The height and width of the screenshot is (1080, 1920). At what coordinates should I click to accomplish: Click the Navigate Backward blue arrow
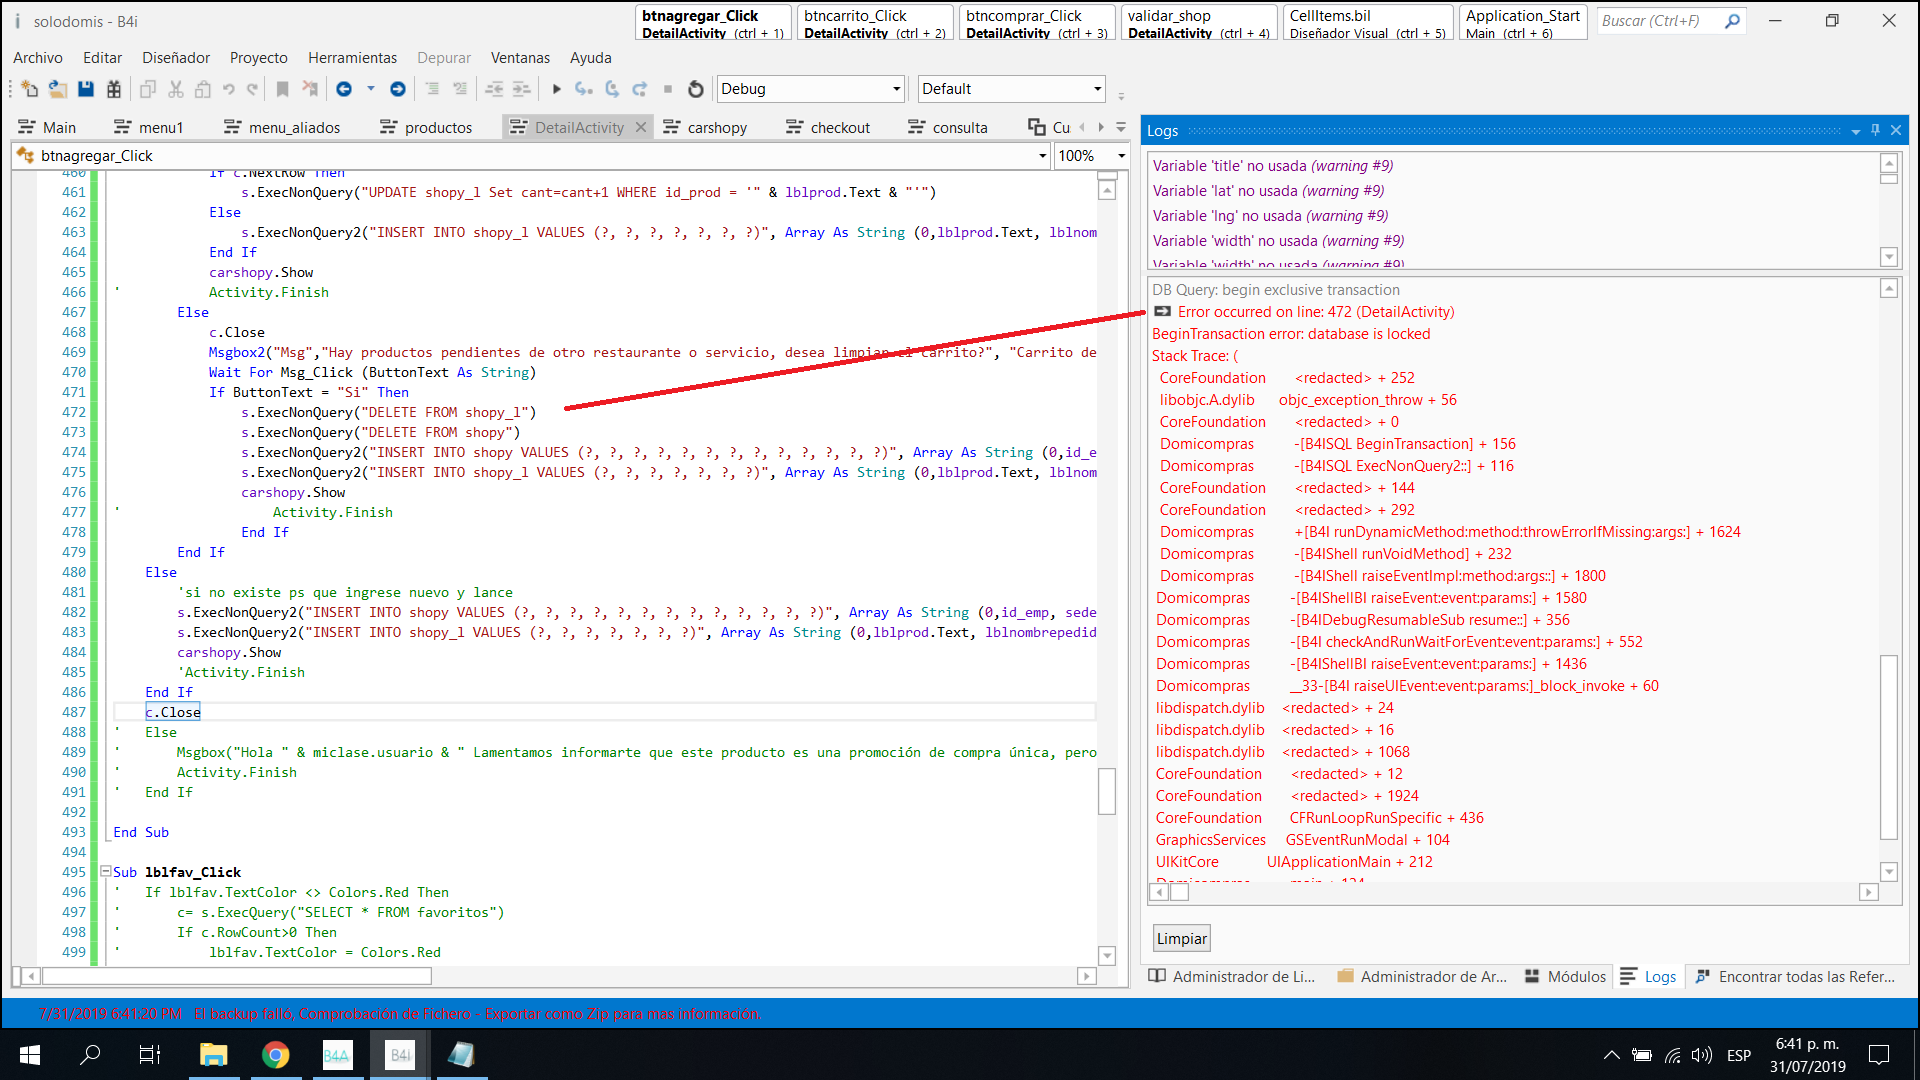344,89
